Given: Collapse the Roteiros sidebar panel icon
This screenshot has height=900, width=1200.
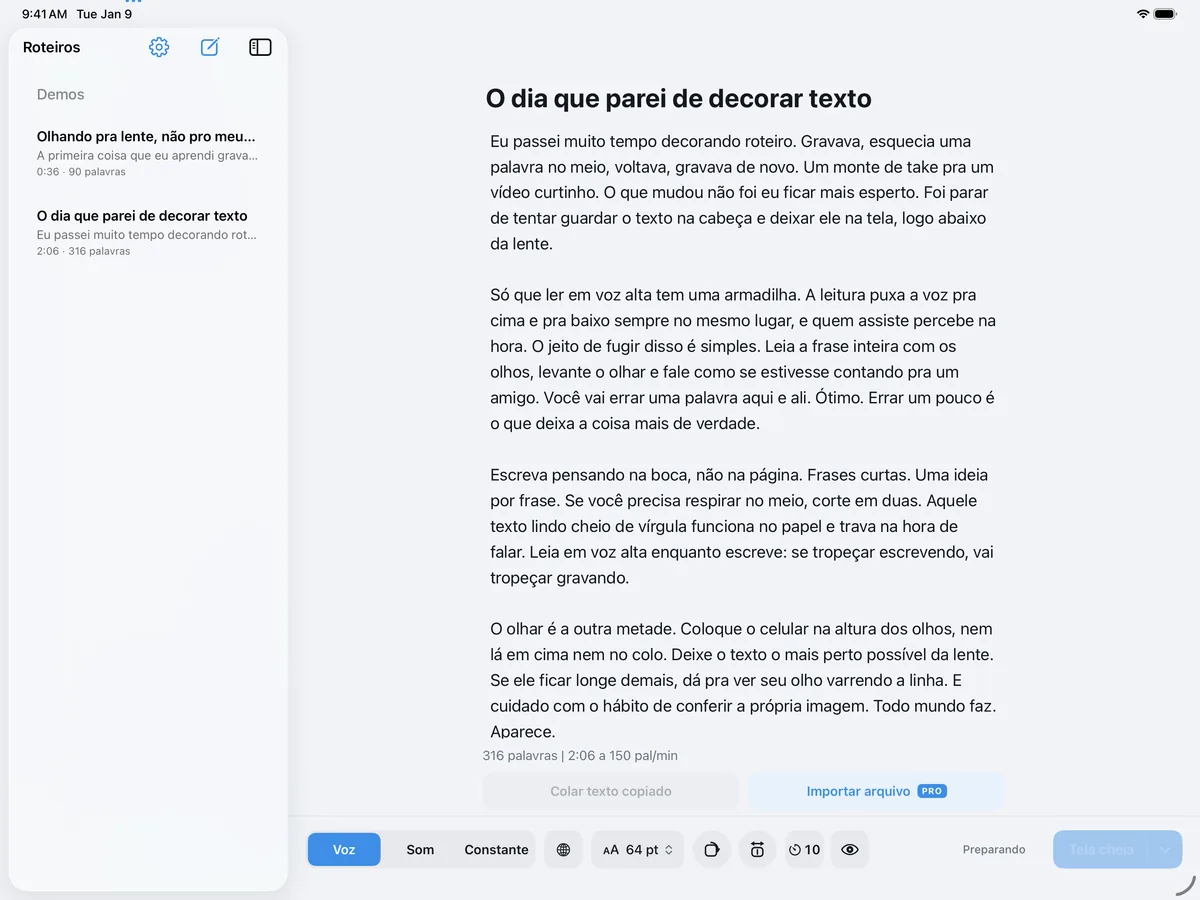Looking at the screenshot, I should (260, 47).
